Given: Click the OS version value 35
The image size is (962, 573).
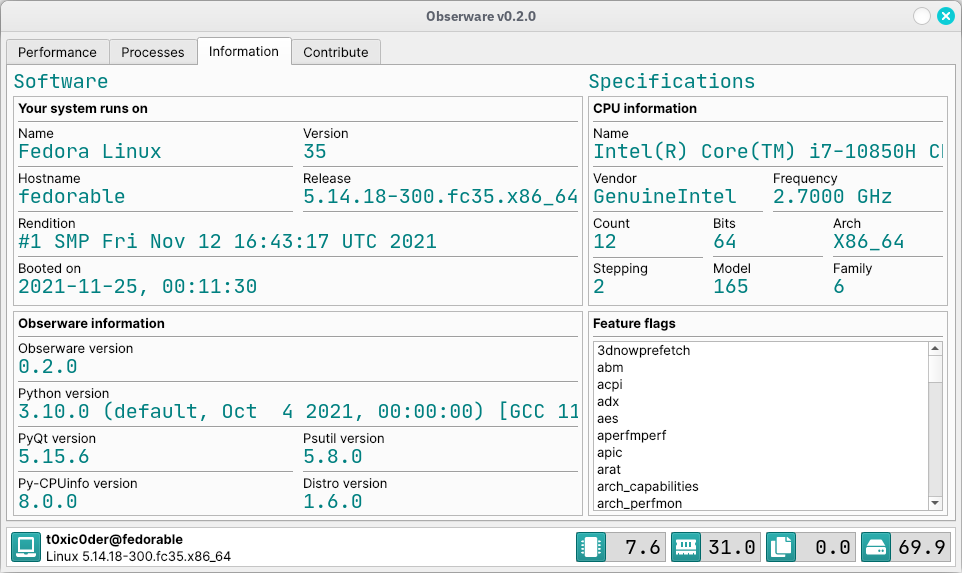Looking at the screenshot, I should pyautogui.click(x=315, y=152).
